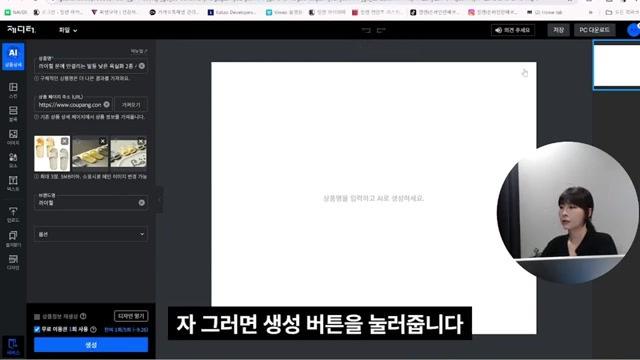Show hidden bookmarks overflow chevron
This screenshot has height=360, width=640.
pyautogui.click(x=590, y=12)
